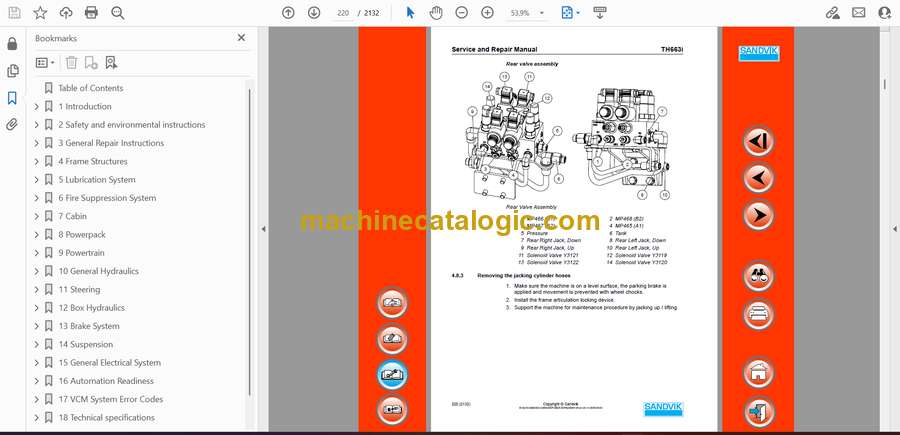Click the bottom left-column manual round button

392,410
